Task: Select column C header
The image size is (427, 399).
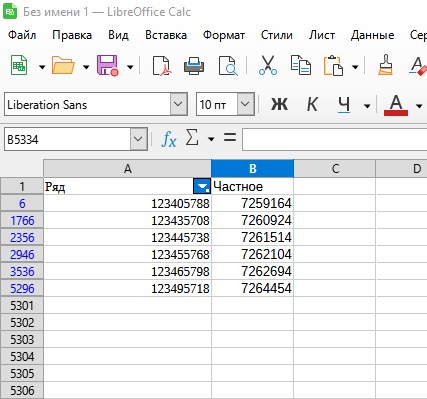Action: [x=335, y=169]
